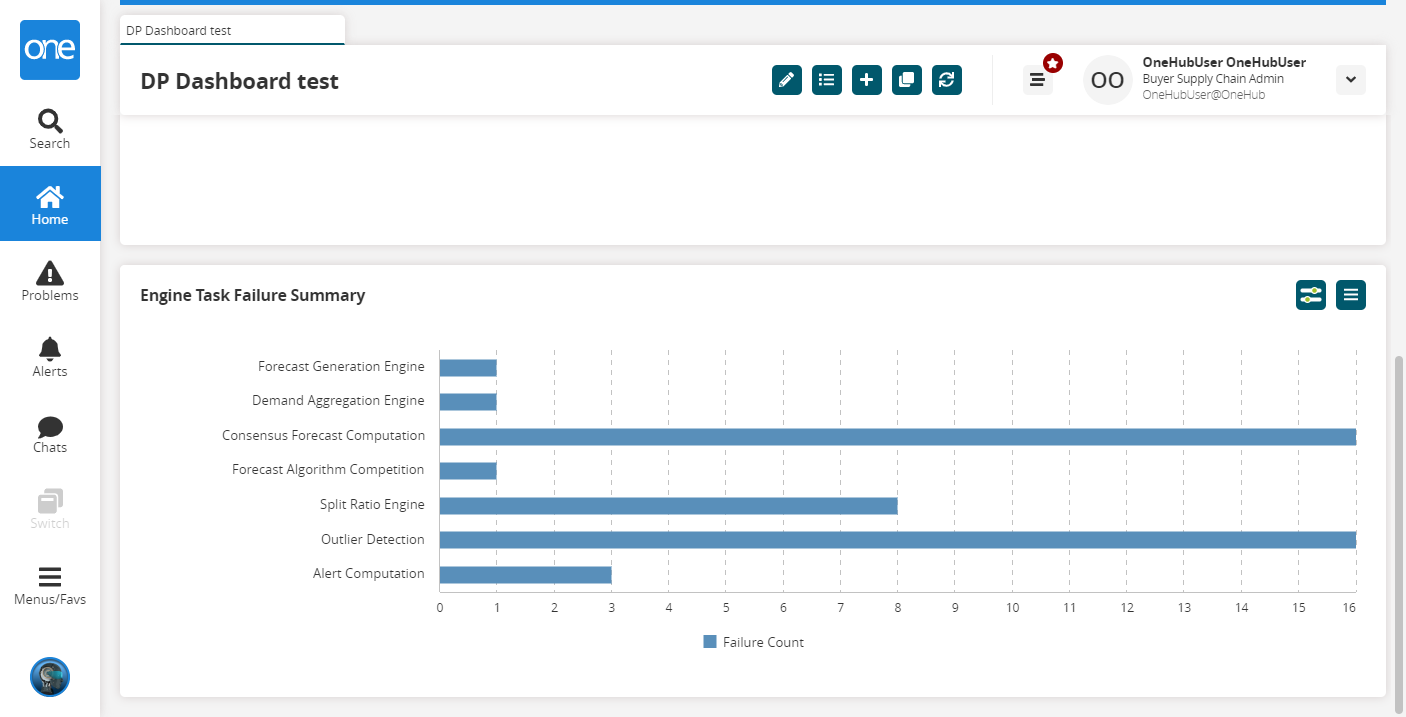Go to Home in sidebar
Image resolution: width=1406 pixels, height=717 pixels.
point(50,205)
